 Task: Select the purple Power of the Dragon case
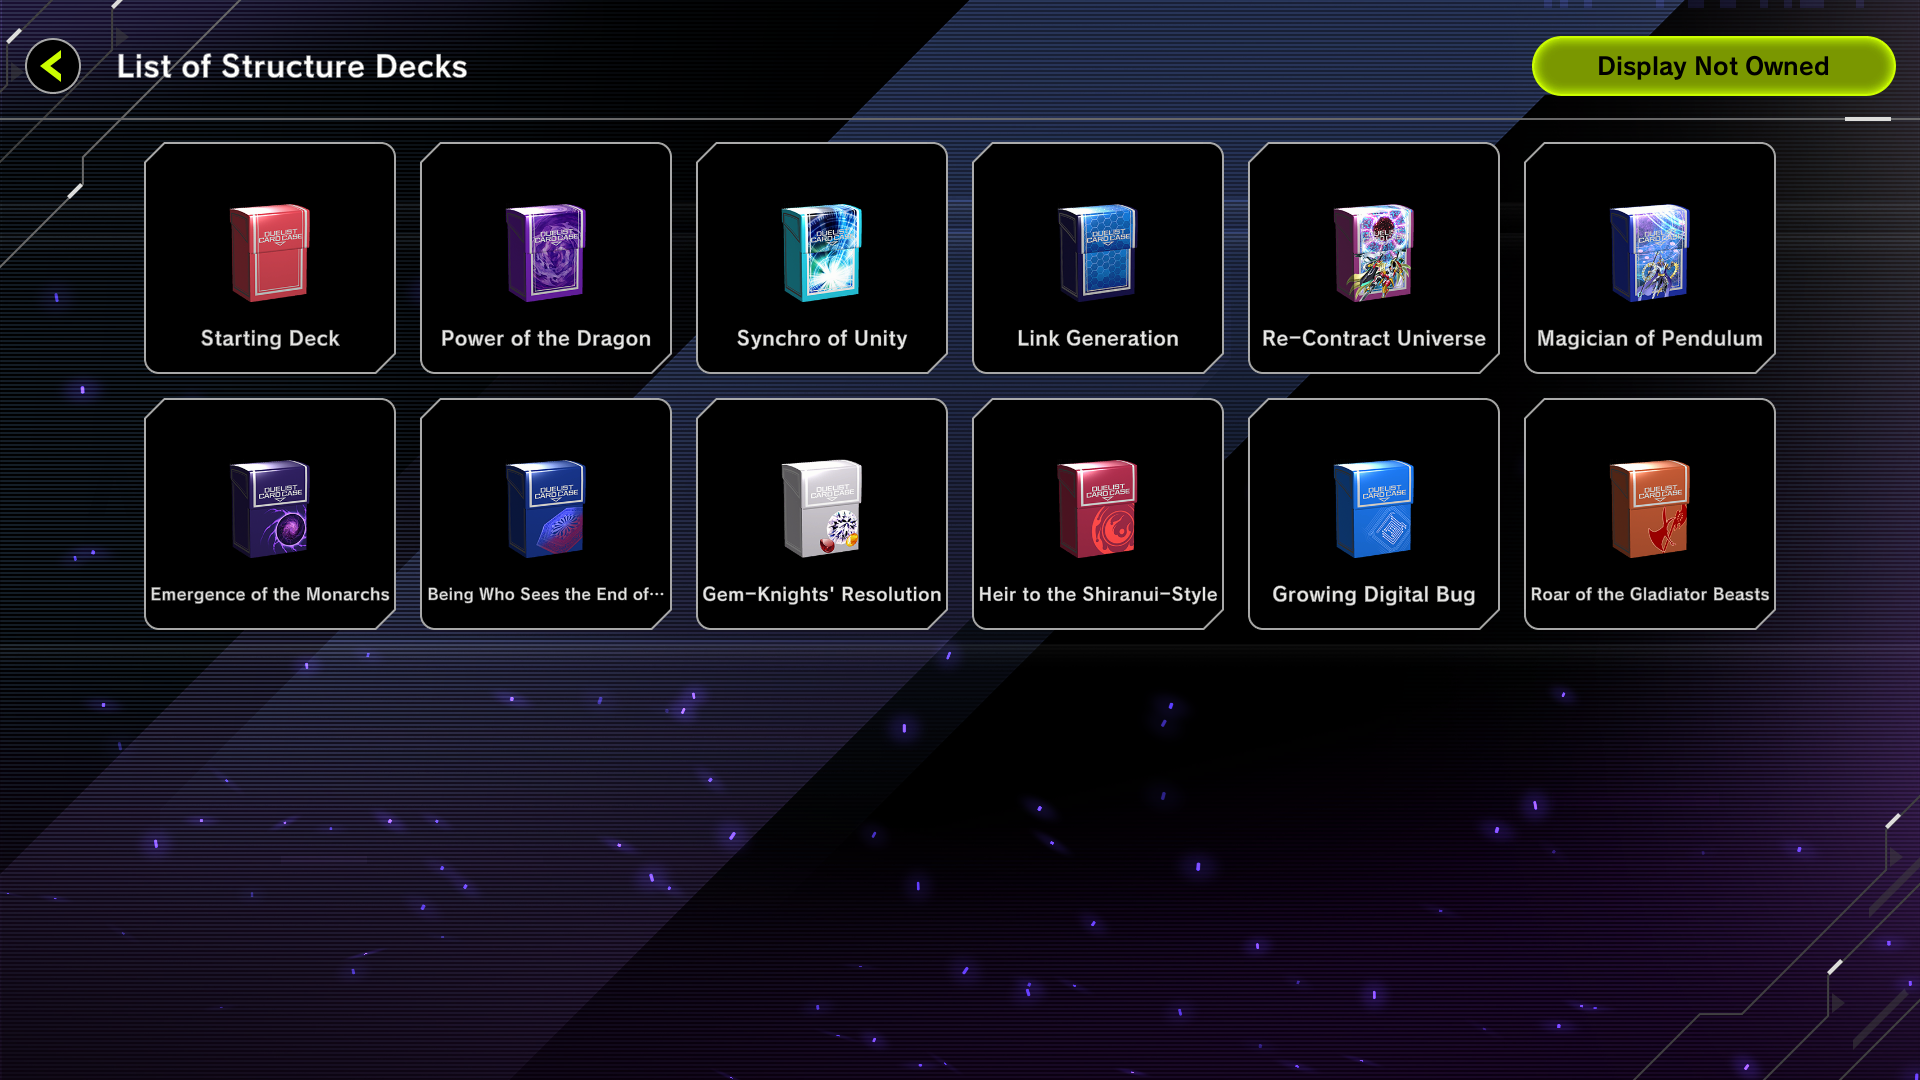(546, 253)
